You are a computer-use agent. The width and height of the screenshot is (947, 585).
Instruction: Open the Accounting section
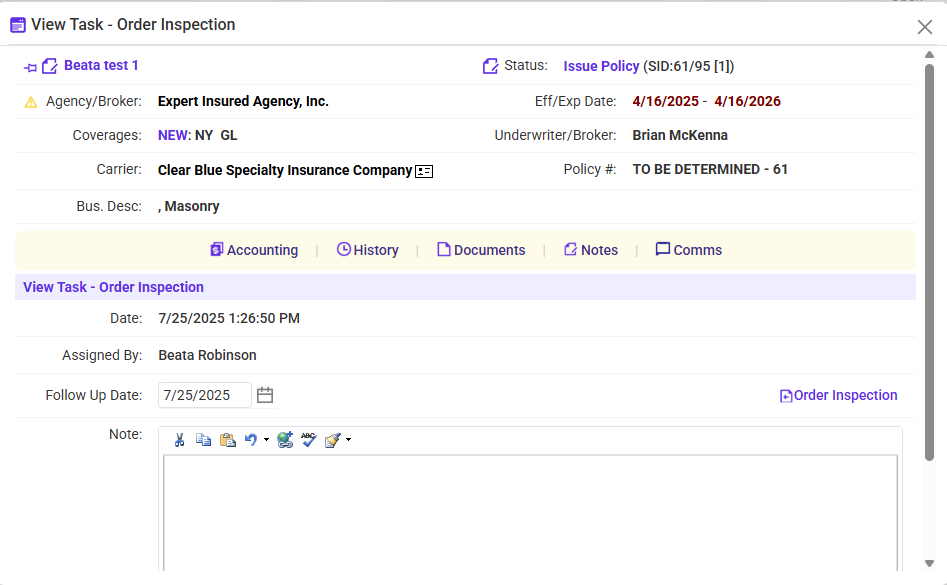pyautogui.click(x=254, y=250)
